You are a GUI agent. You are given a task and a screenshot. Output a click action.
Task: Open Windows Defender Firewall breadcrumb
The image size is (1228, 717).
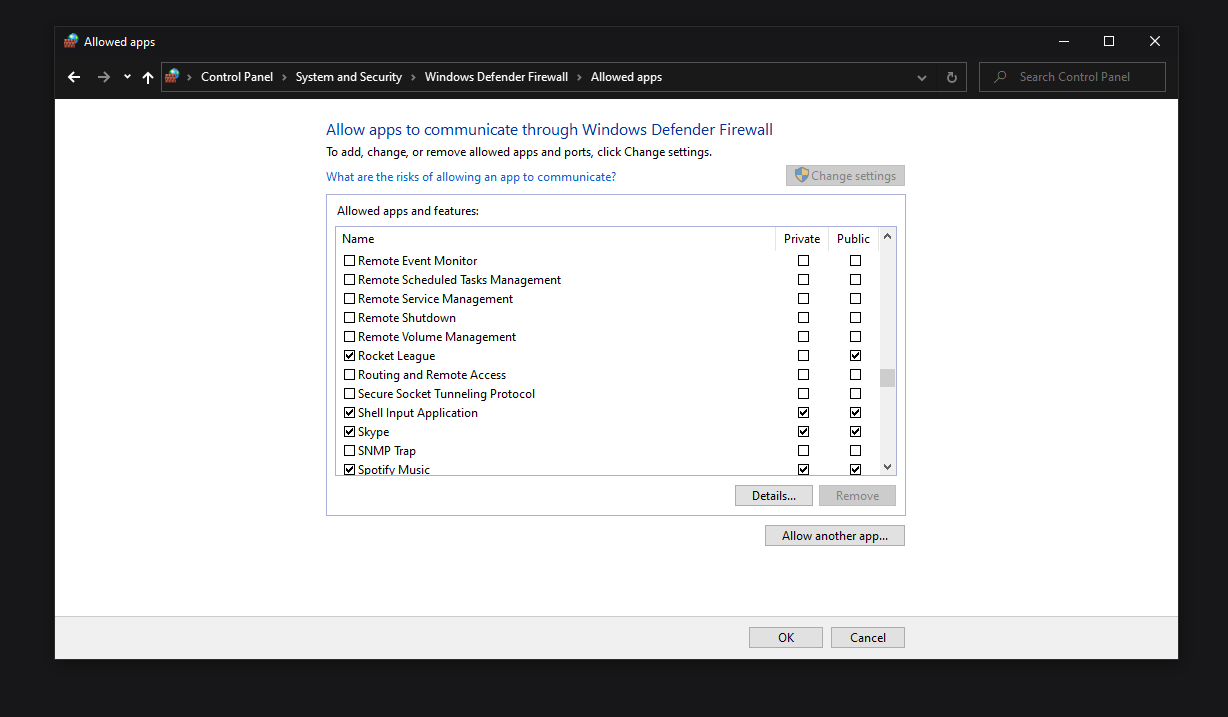pyautogui.click(x=496, y=77)
